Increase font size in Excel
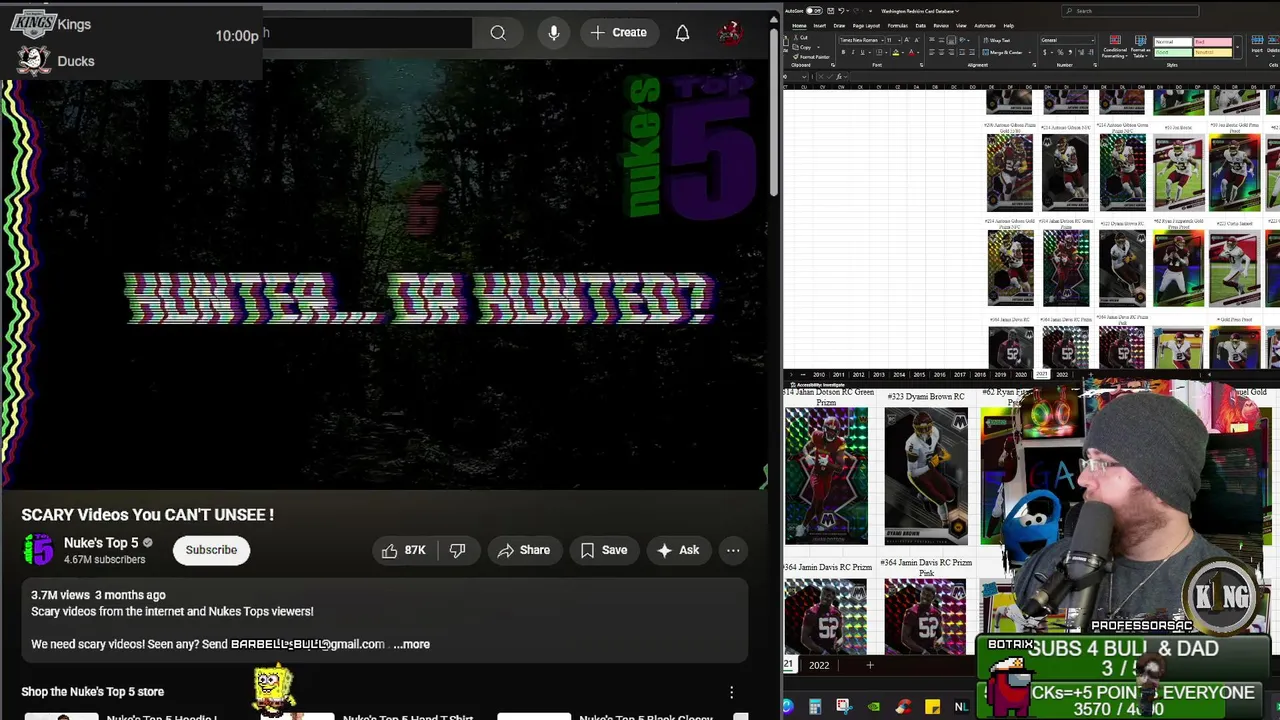Image resolution: width=1280 pixels, height=720 pixels. 907,40
